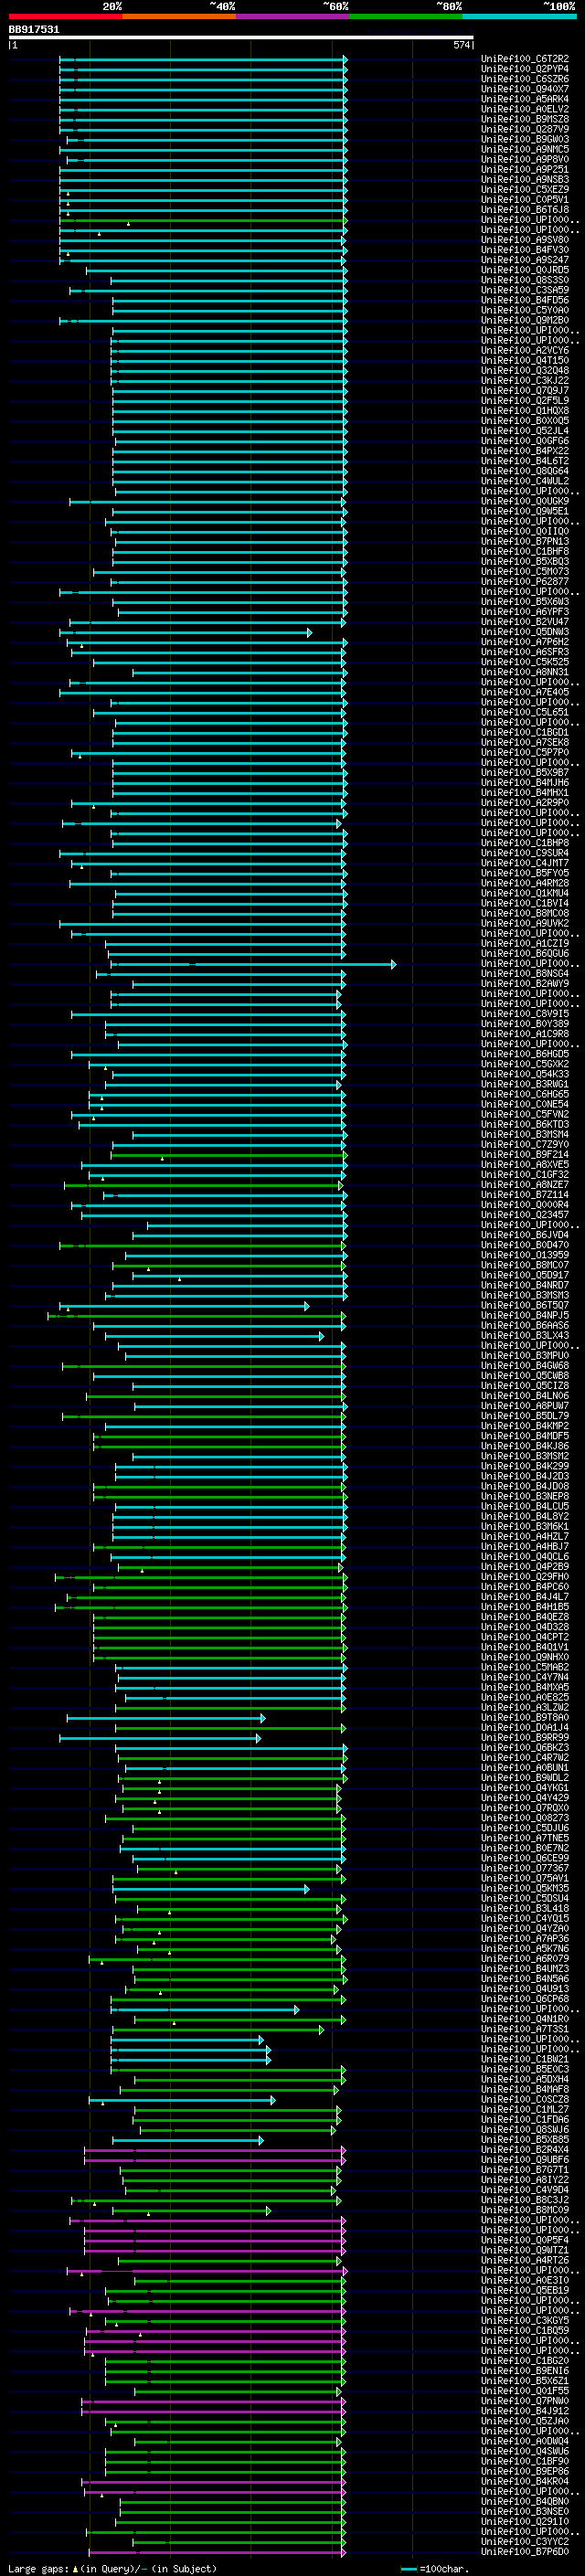Select the UniRef100_B3NEP8 label
The width and height of the screenshot is (585, 2576).
pyautogui.click(x=525, y=1496)
